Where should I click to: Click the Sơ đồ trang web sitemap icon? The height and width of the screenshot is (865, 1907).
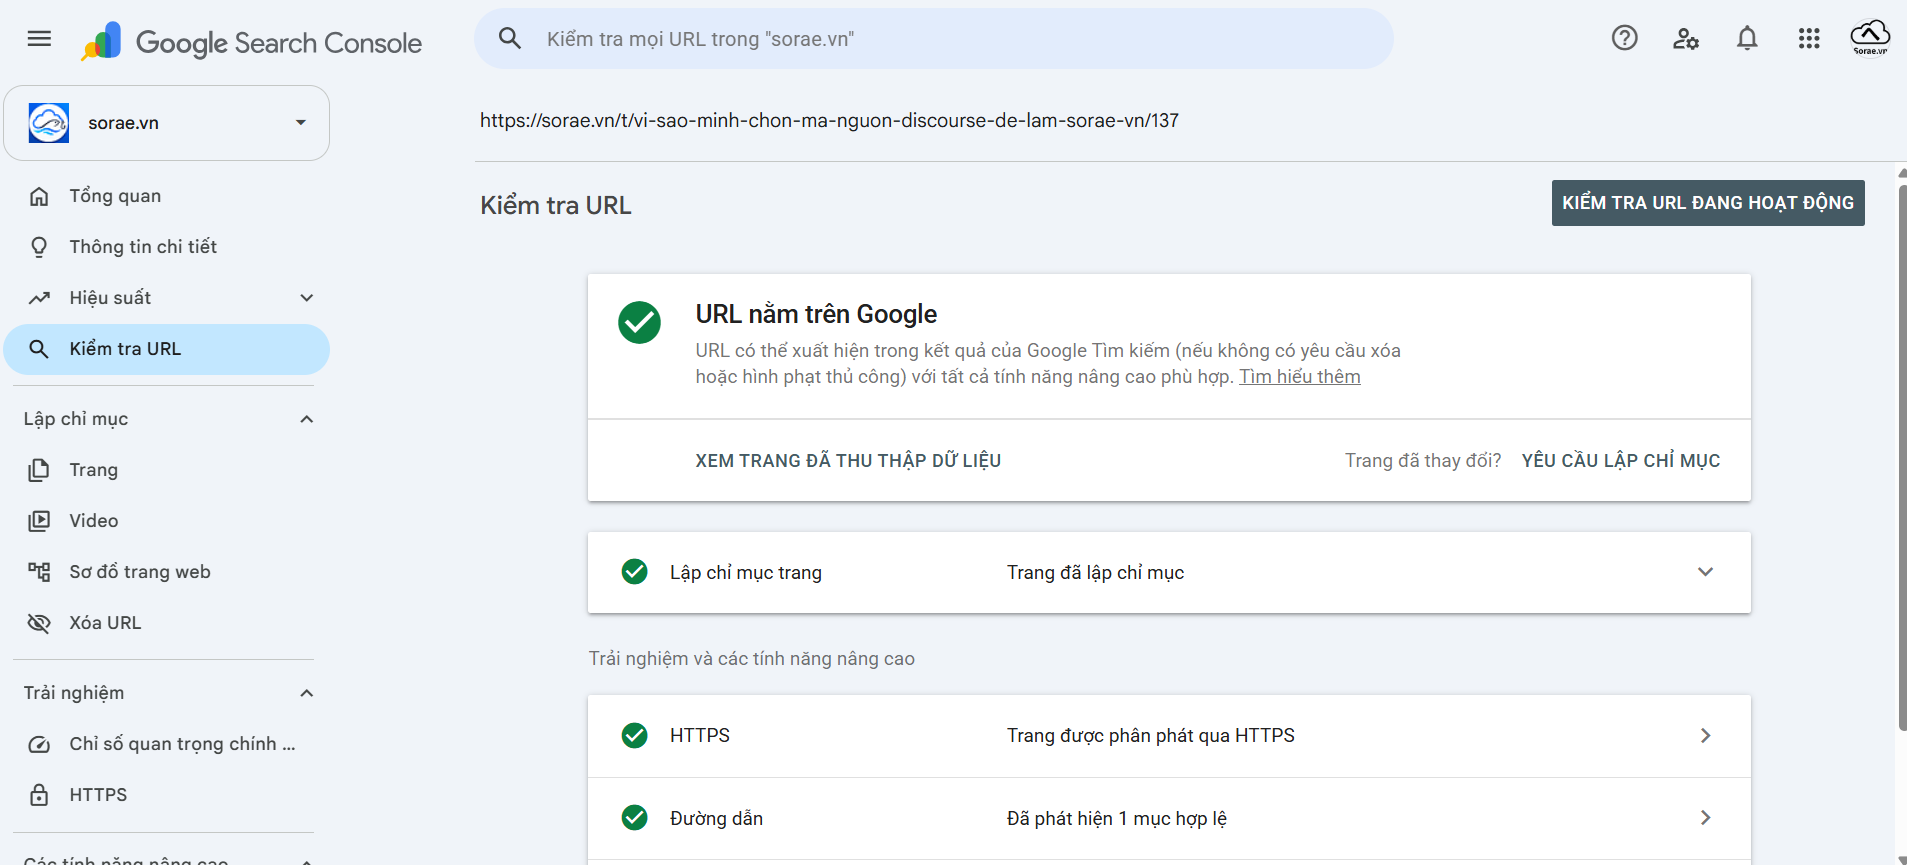39,572
